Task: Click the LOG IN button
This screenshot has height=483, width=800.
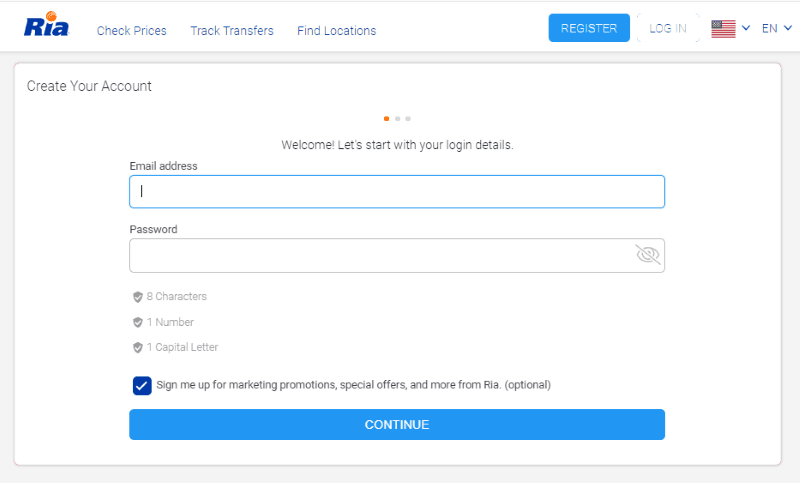Action: tap(667, 29)
